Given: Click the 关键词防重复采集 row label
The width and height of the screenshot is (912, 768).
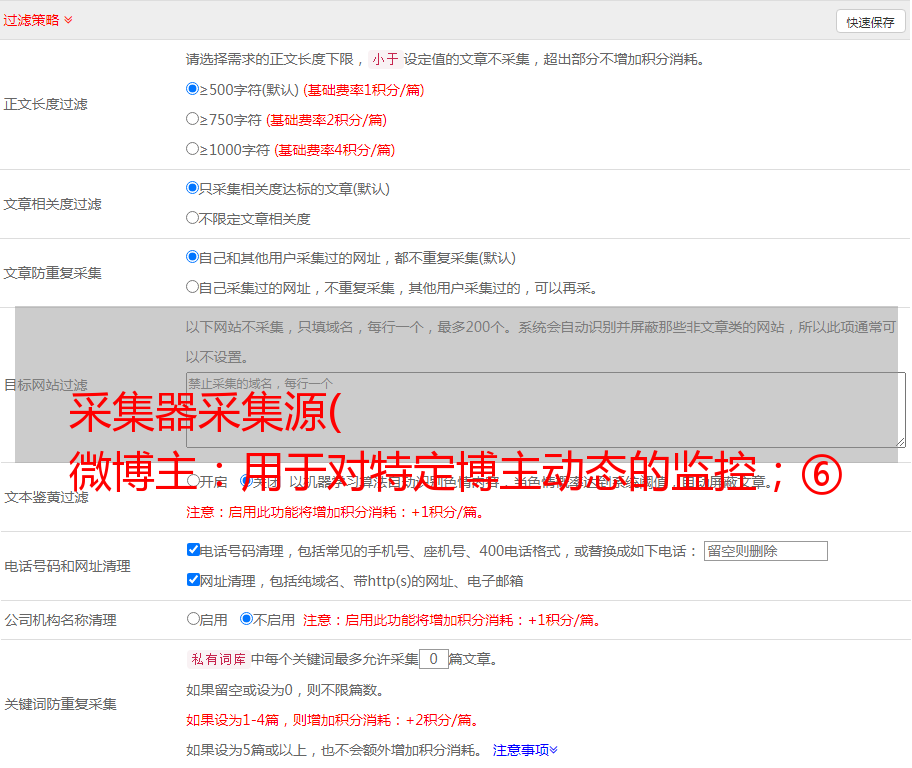Looking at the screenshot, I should click(60, 704).
